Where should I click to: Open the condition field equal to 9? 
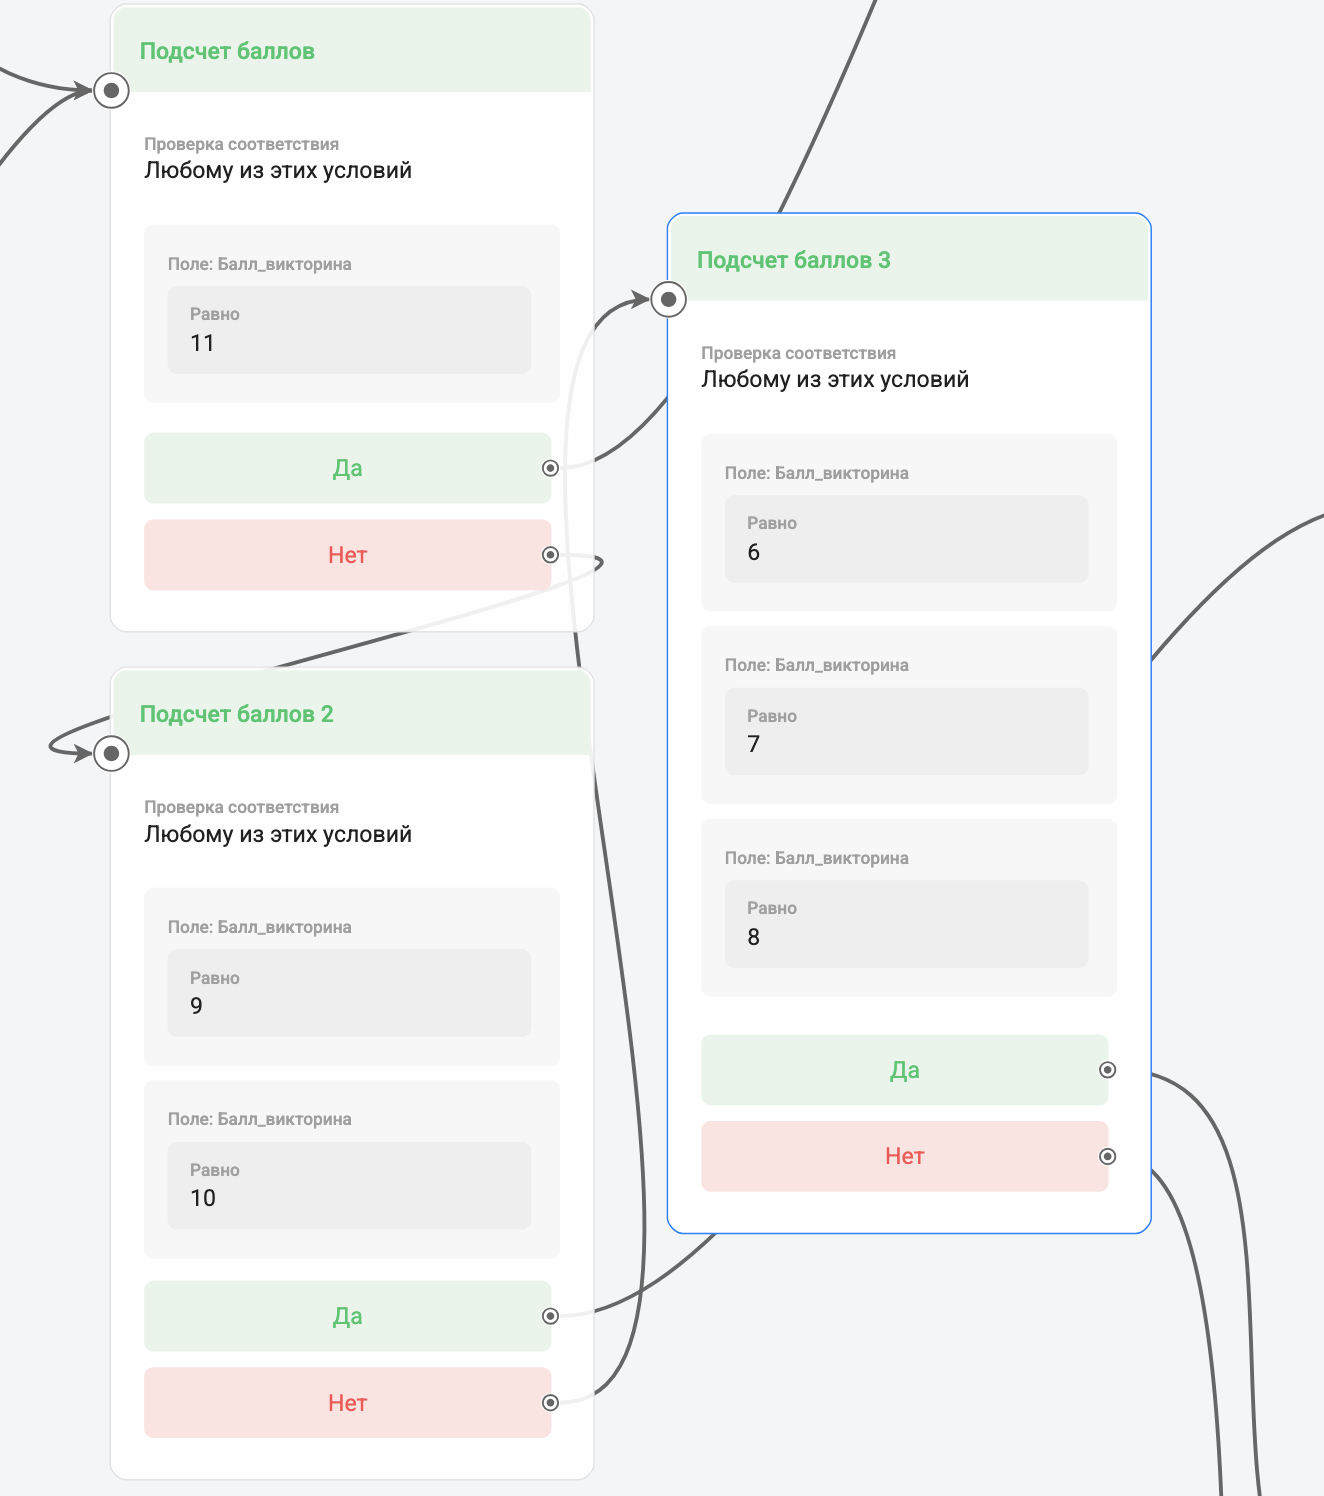(x=349, y=993)
